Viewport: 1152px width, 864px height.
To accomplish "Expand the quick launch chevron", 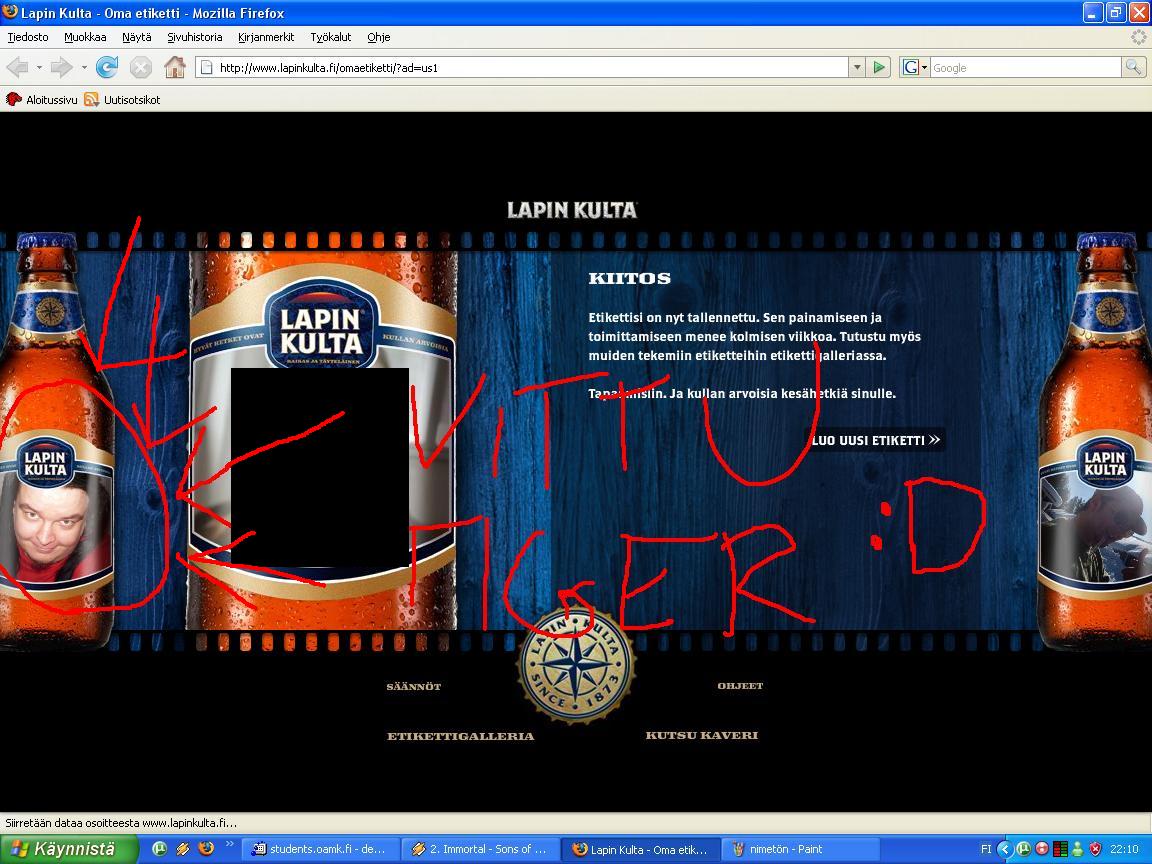I will click(229, 844).
